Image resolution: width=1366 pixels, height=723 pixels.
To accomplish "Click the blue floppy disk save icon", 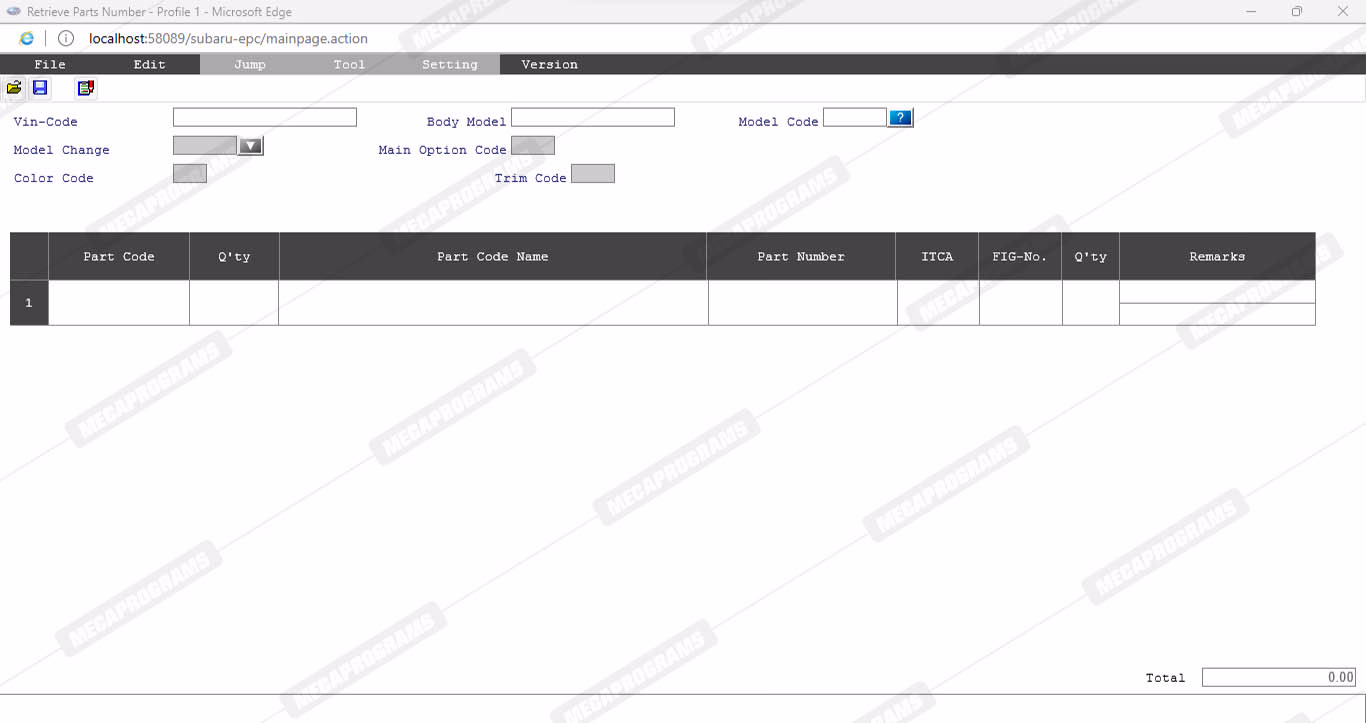I will [x=40, y=88].
